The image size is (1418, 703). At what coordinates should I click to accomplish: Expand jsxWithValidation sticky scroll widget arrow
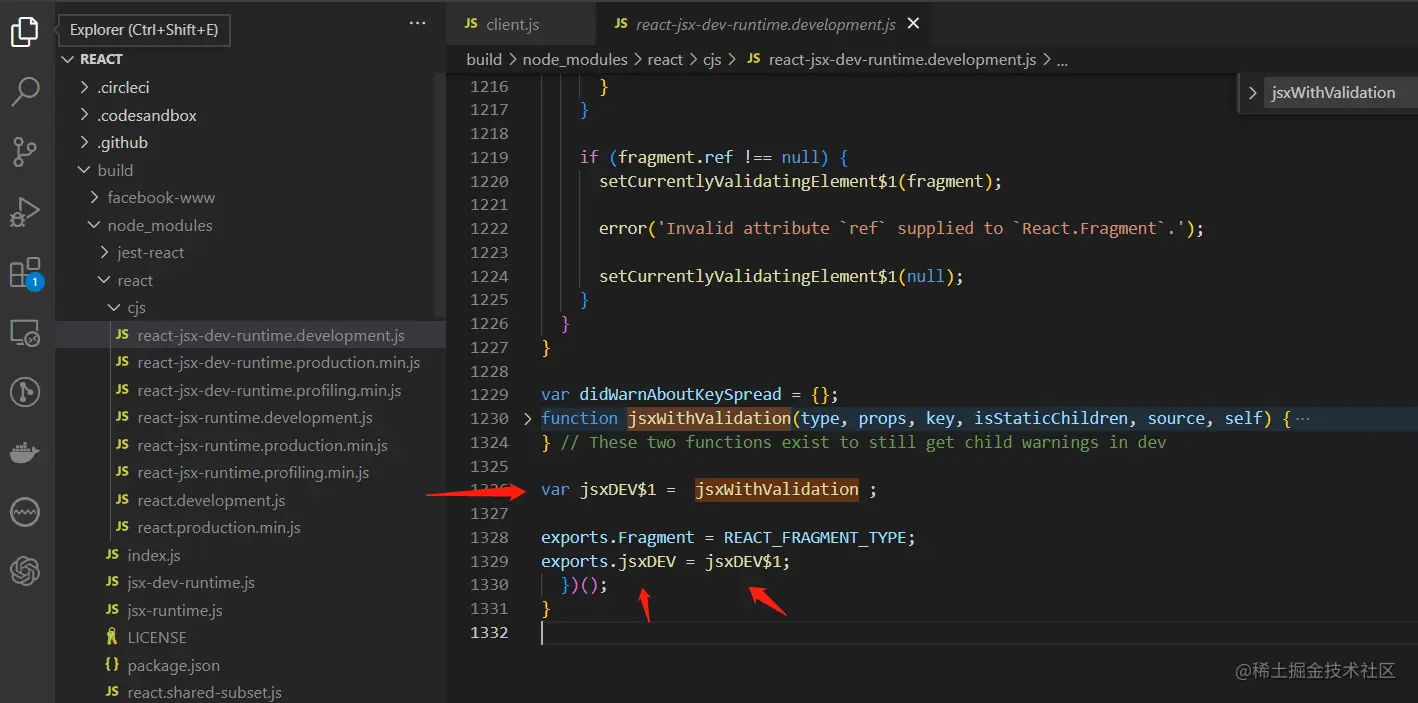(x=1252, y=93)
